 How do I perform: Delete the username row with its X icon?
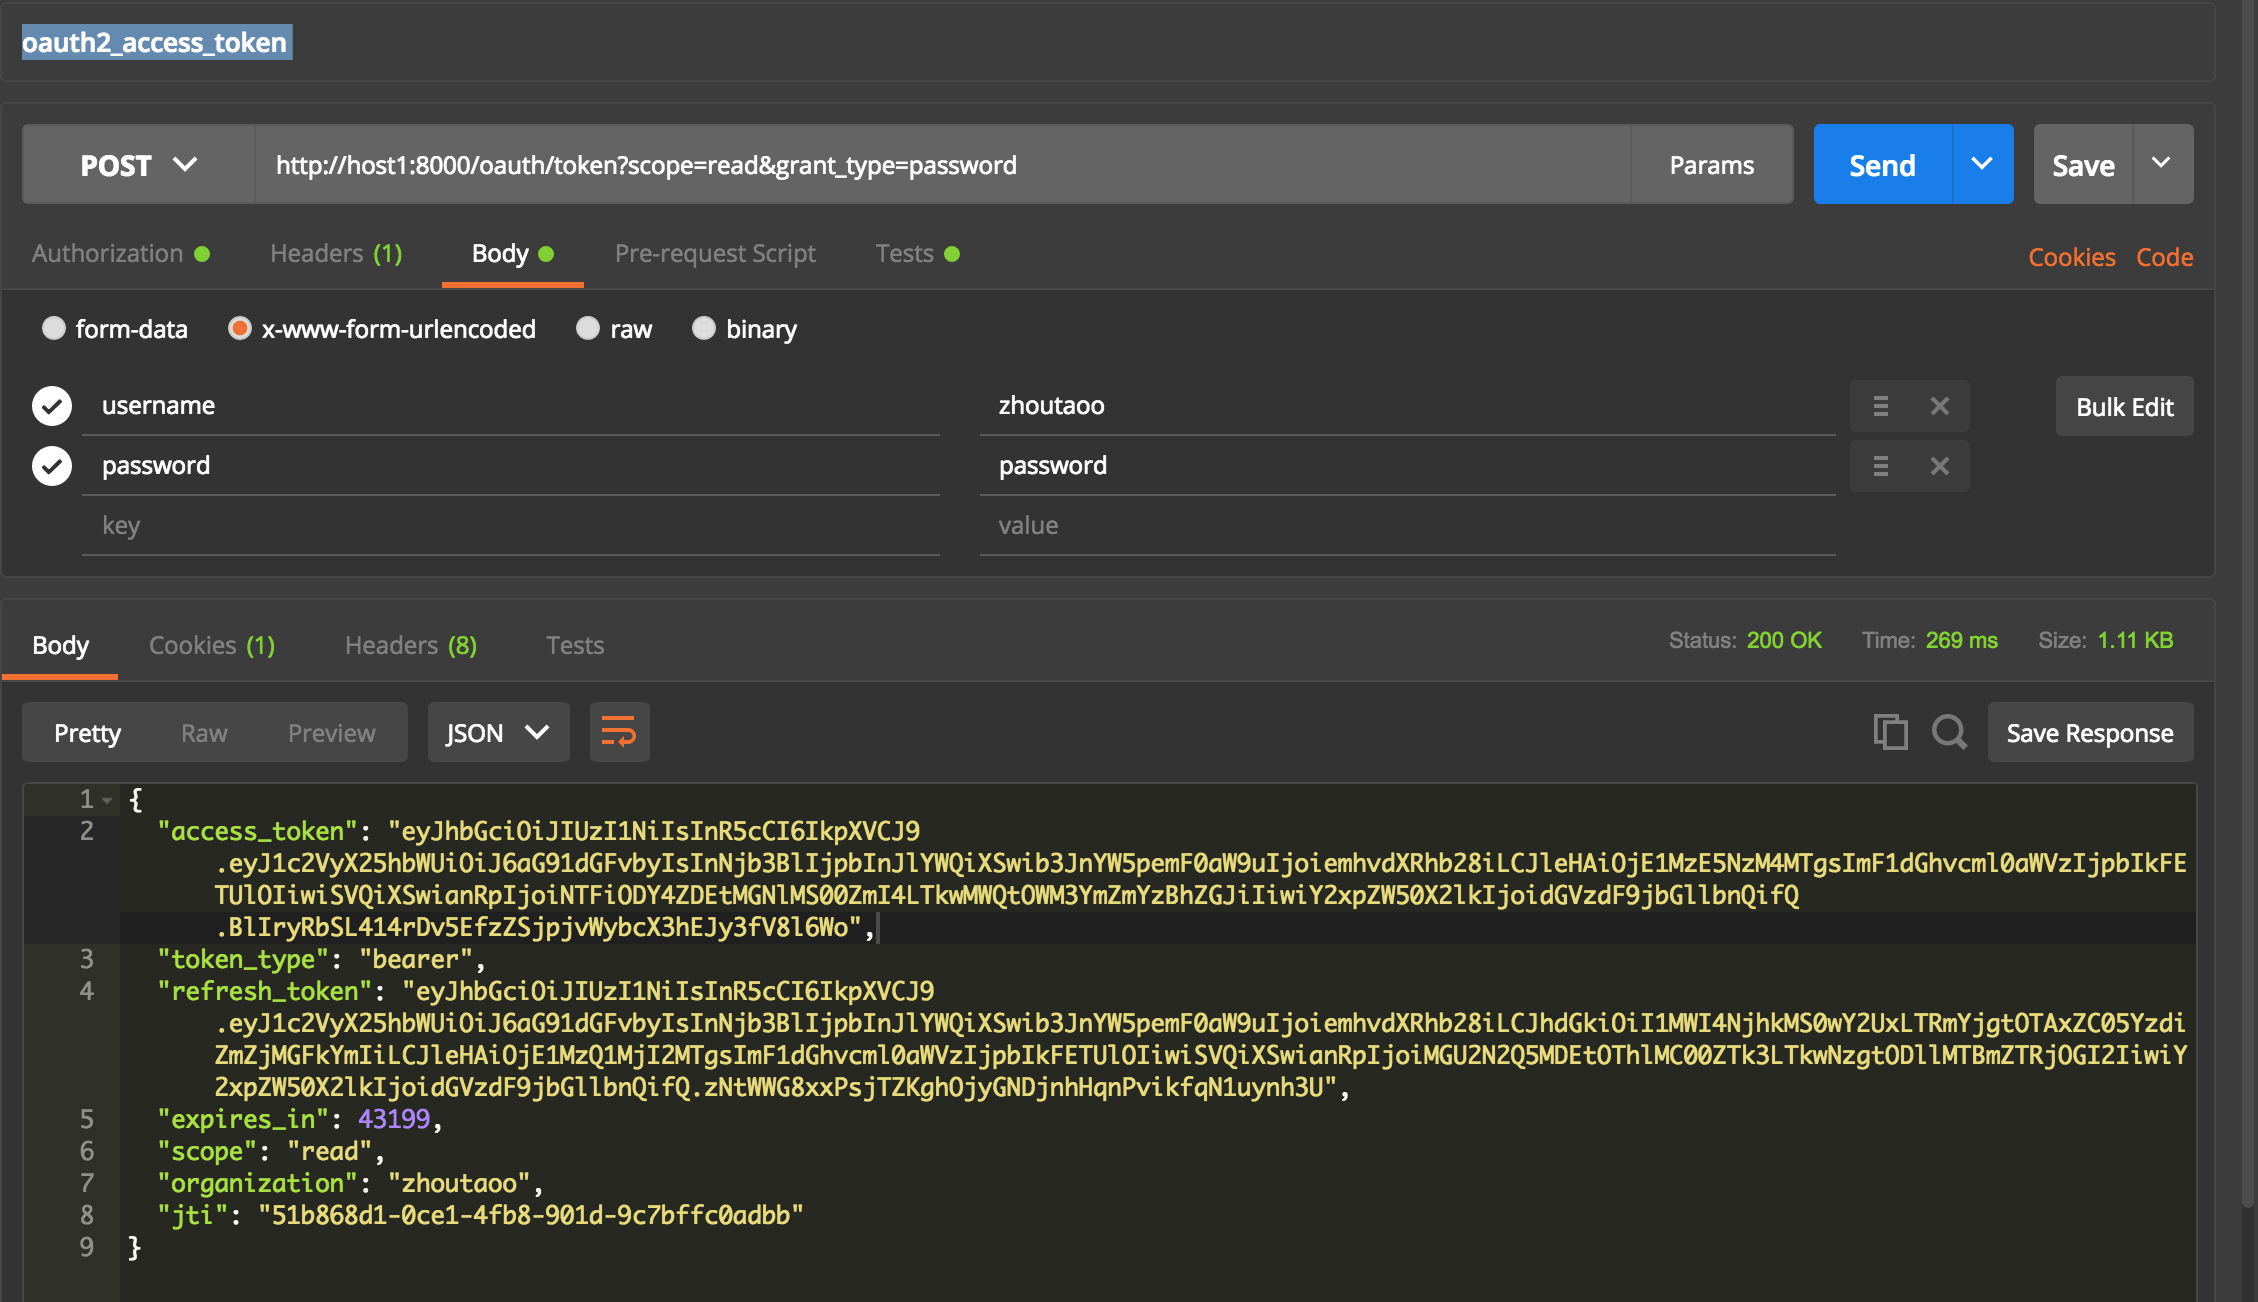[1939, 406]
